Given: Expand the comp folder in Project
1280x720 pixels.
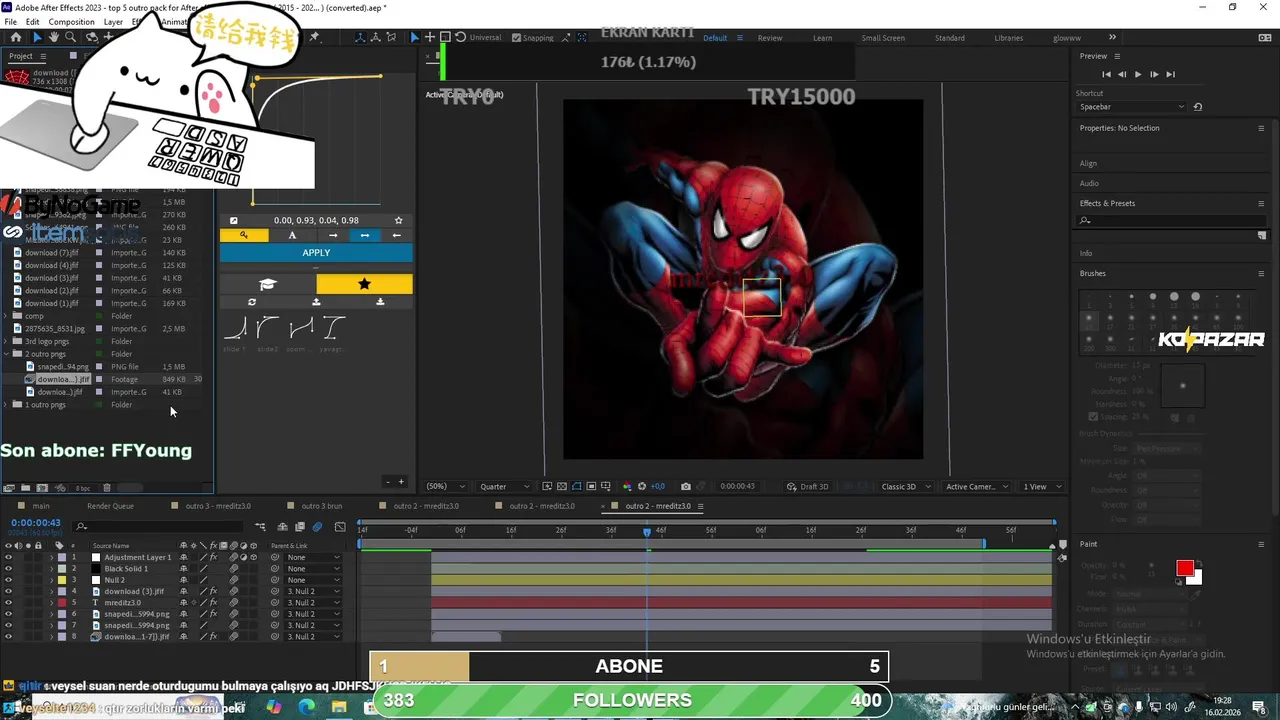Looking at the screenshot, I should 7,316.
